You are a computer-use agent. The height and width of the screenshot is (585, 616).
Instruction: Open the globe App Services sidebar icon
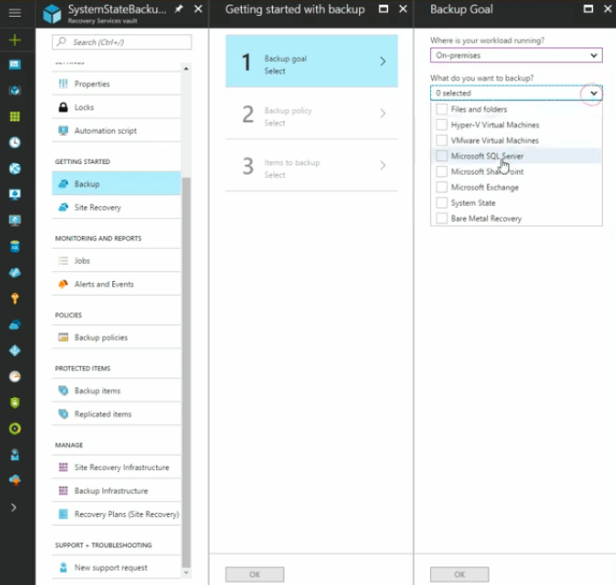pyautogui.click(x=15, y=169)
